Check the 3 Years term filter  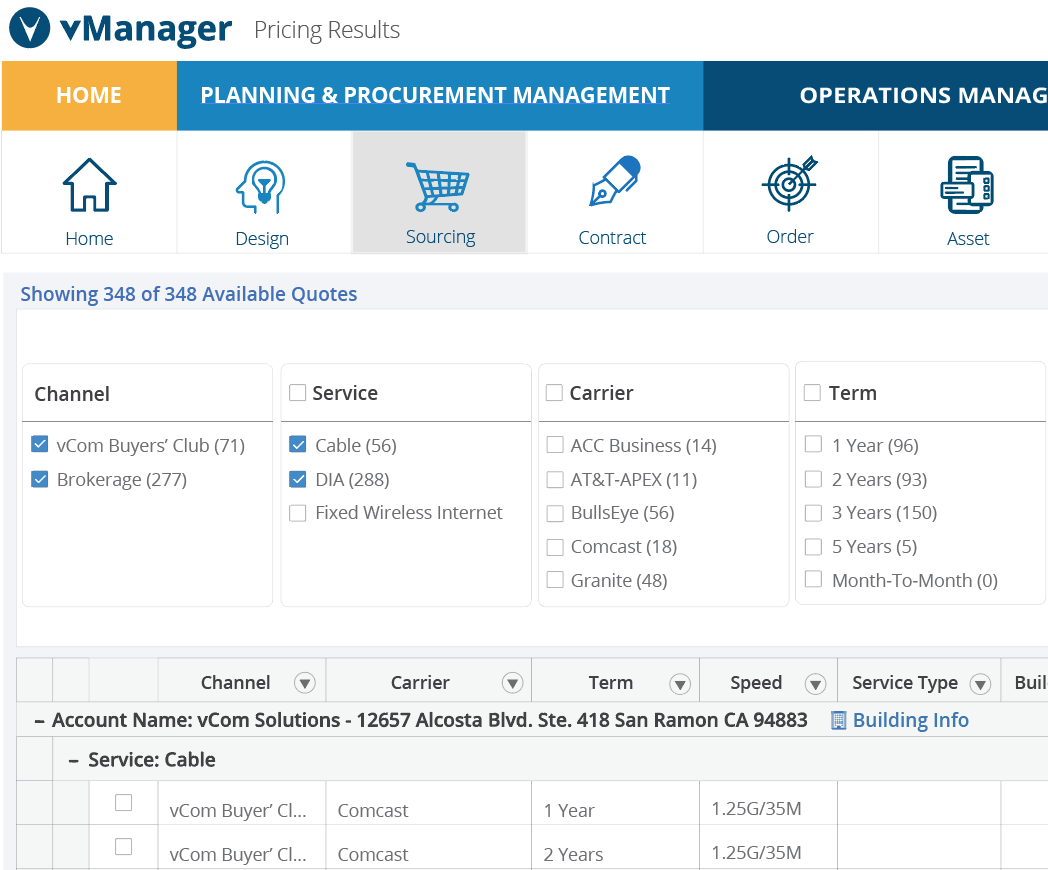[x=813, y=512]
